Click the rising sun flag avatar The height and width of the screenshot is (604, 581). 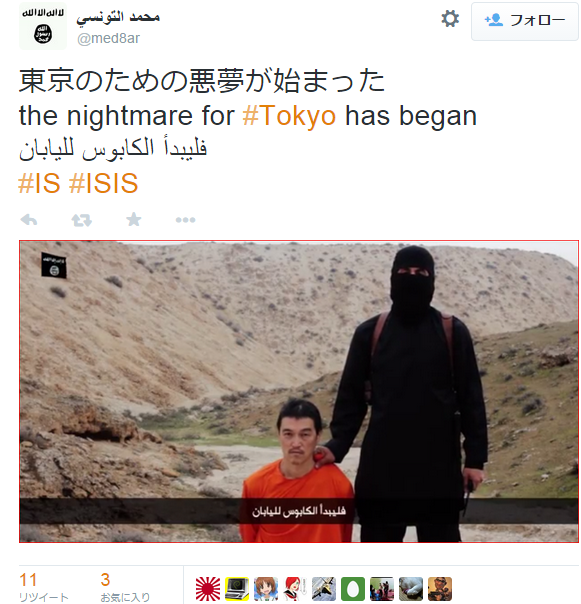click(x=208, y=589)
